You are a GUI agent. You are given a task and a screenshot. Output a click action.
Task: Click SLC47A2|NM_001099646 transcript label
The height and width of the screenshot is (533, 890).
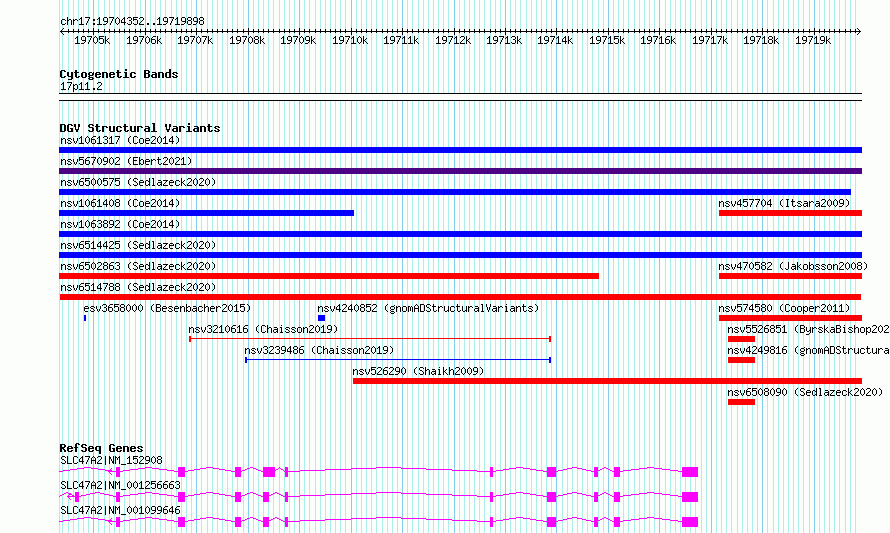tap(120, 510)
